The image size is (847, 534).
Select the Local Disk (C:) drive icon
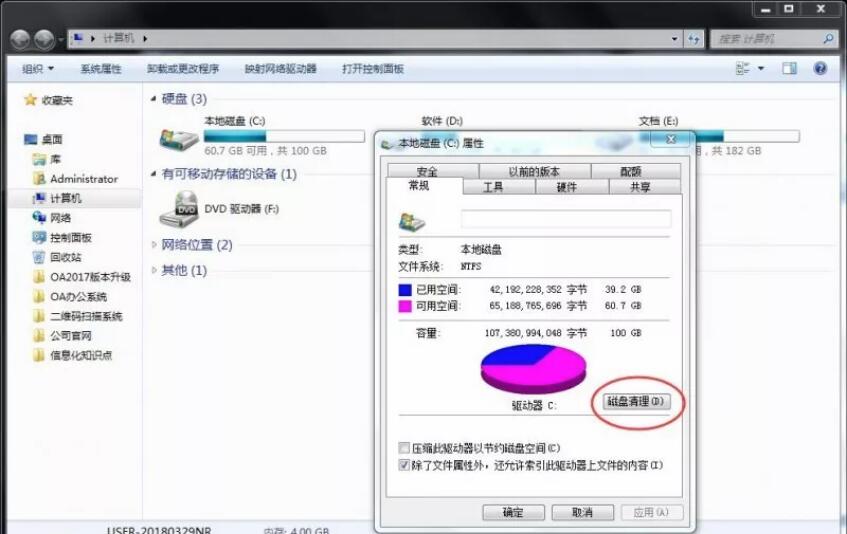coord(178,138)
